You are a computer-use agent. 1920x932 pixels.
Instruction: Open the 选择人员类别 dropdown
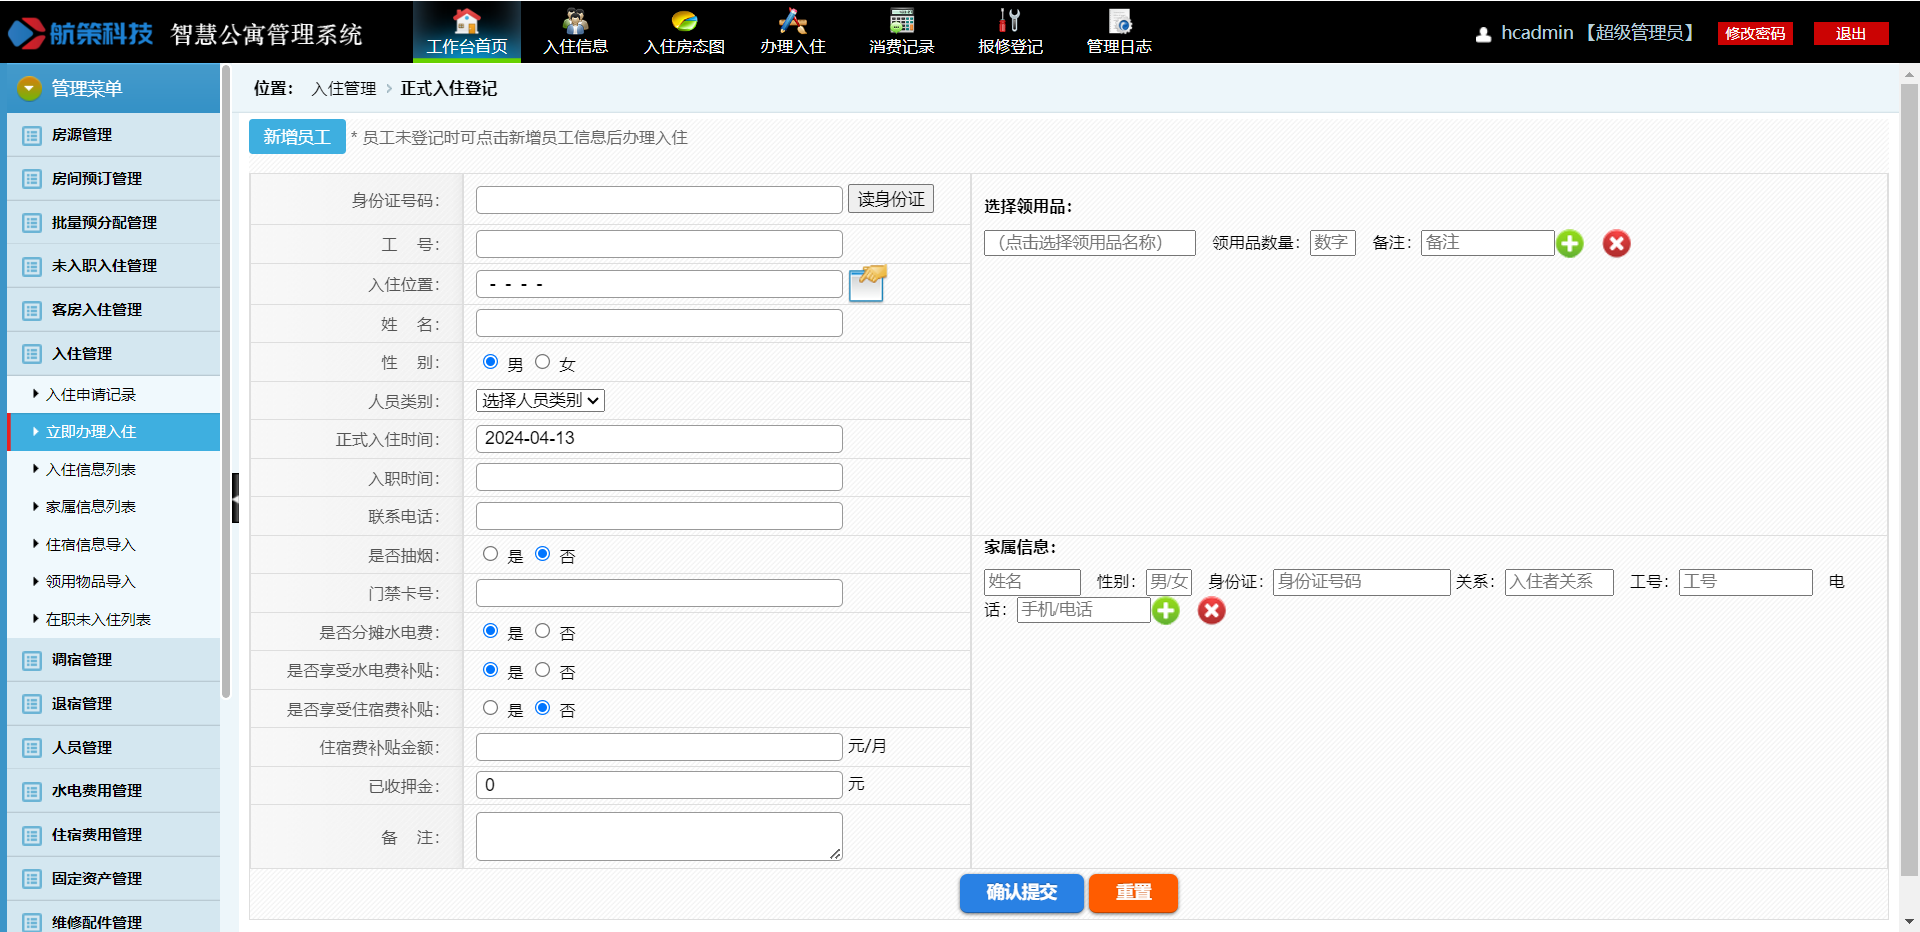[540, 401]
